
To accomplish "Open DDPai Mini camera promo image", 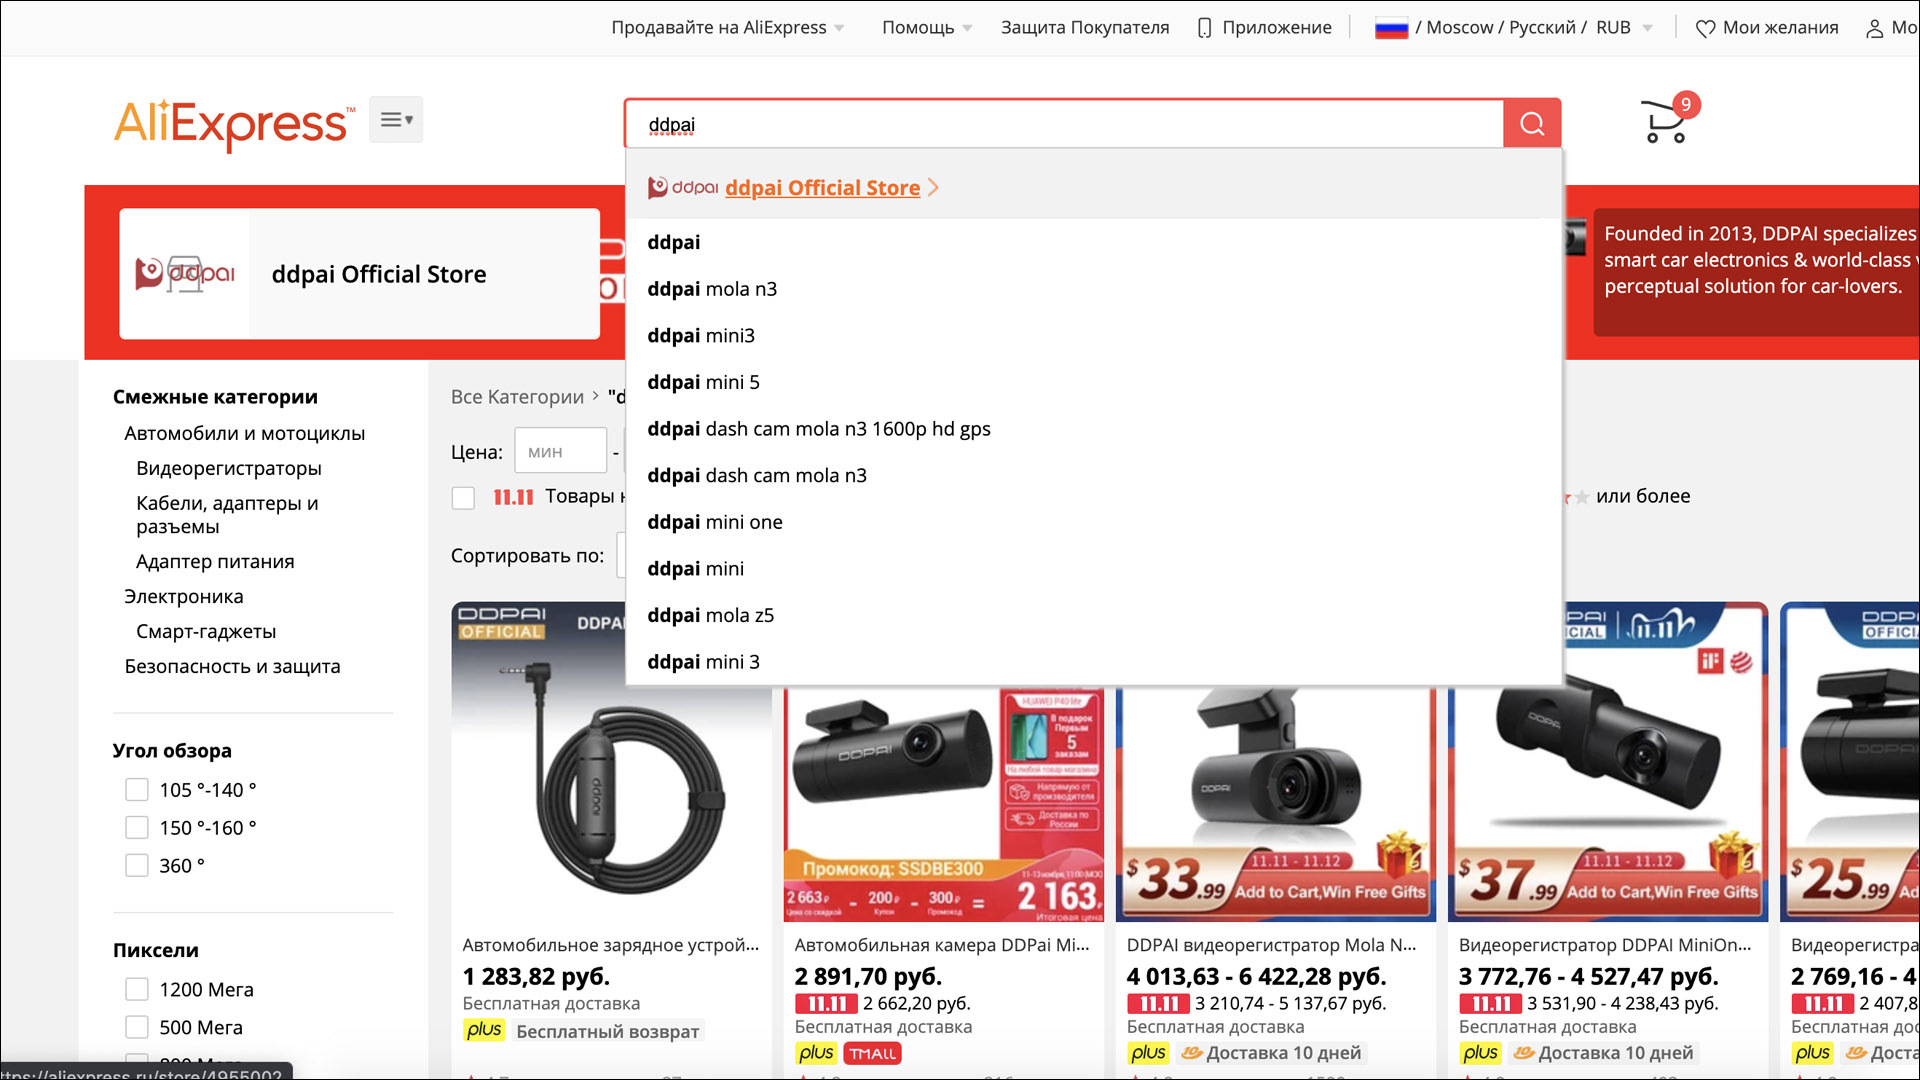I will click(944, 804).
